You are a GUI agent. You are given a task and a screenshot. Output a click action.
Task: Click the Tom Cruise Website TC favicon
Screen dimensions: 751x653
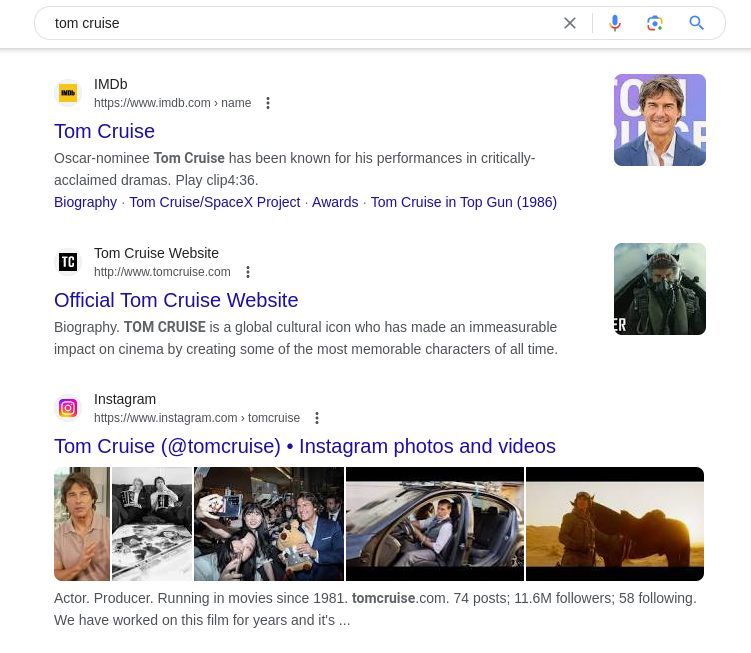[68, 262]
